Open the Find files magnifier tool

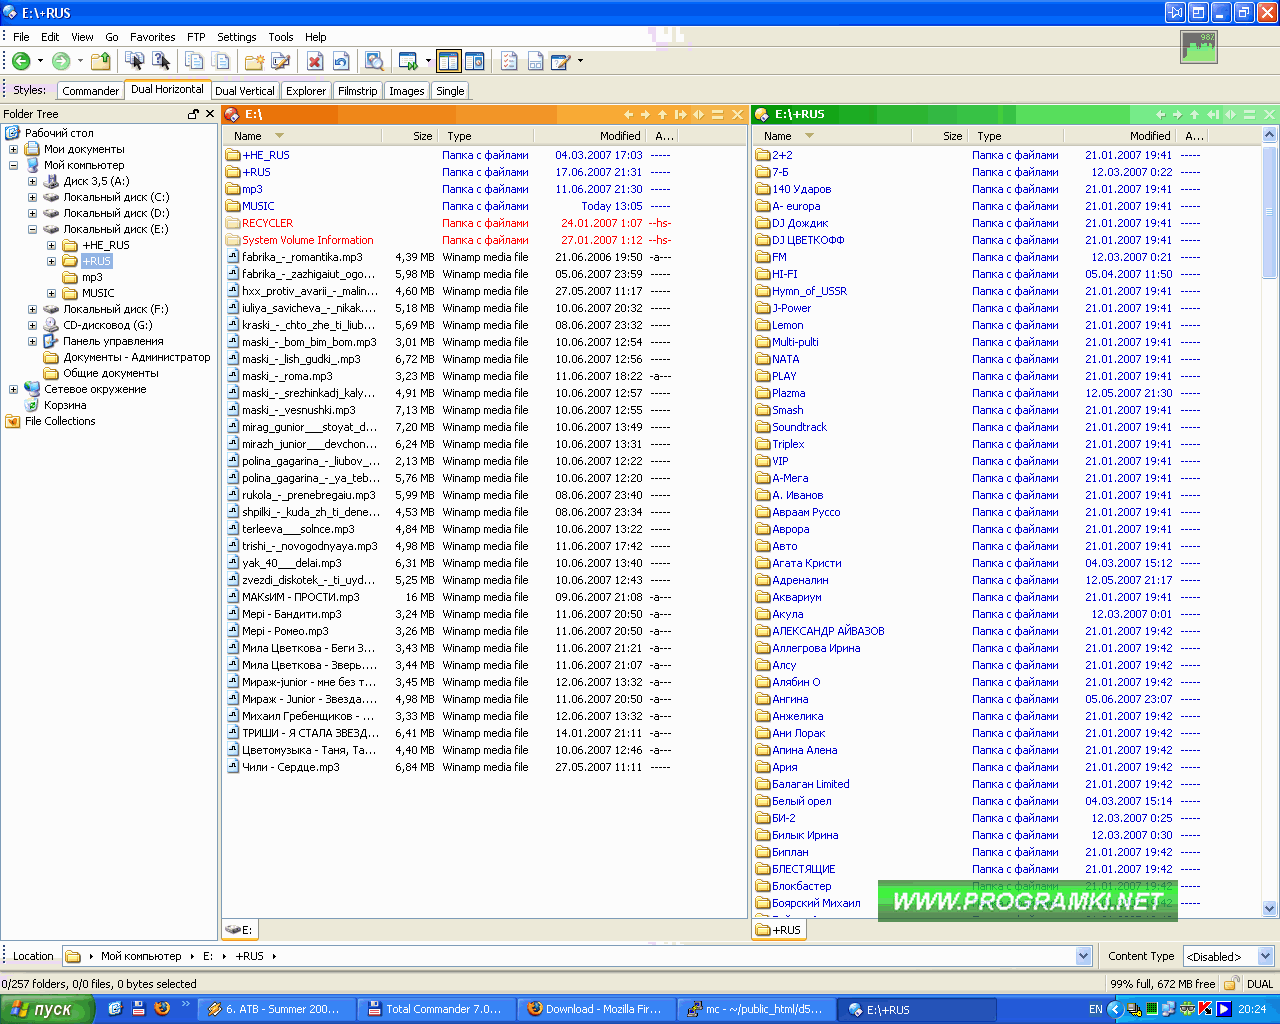click(x=374, y=62)
